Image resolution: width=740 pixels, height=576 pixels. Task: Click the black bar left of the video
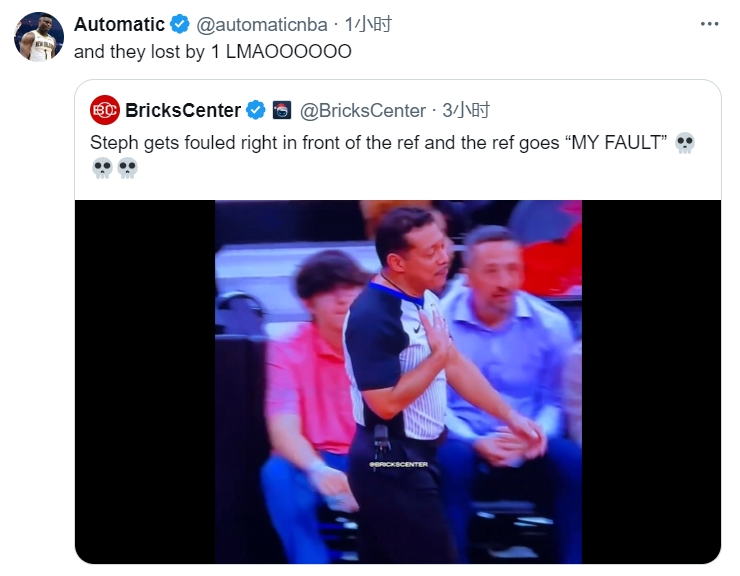pyautogui.click(x=145, y=380)
